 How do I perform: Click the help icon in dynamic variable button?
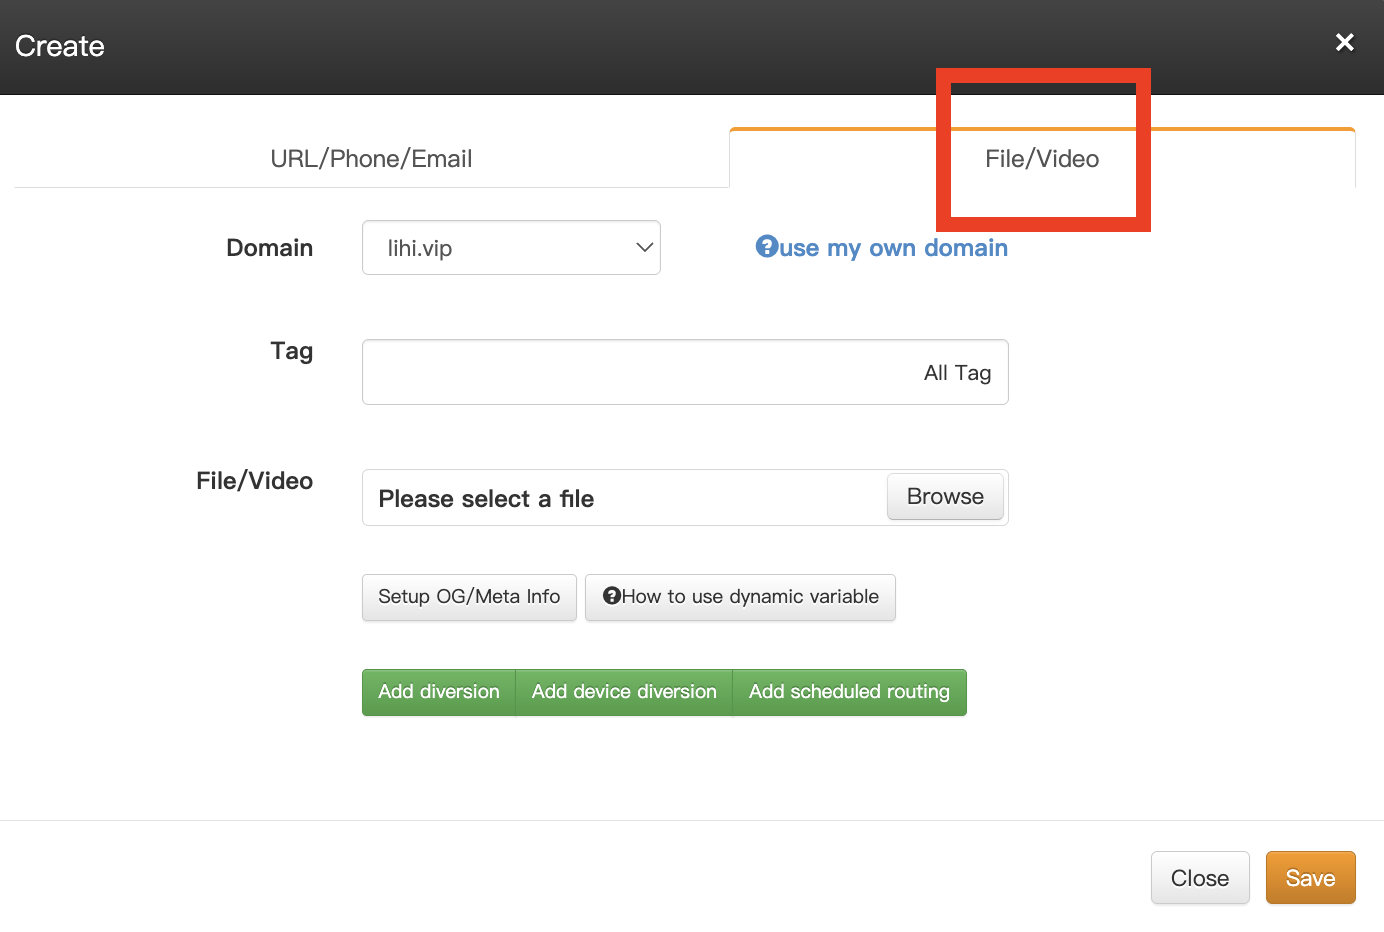tap(612, 596)
